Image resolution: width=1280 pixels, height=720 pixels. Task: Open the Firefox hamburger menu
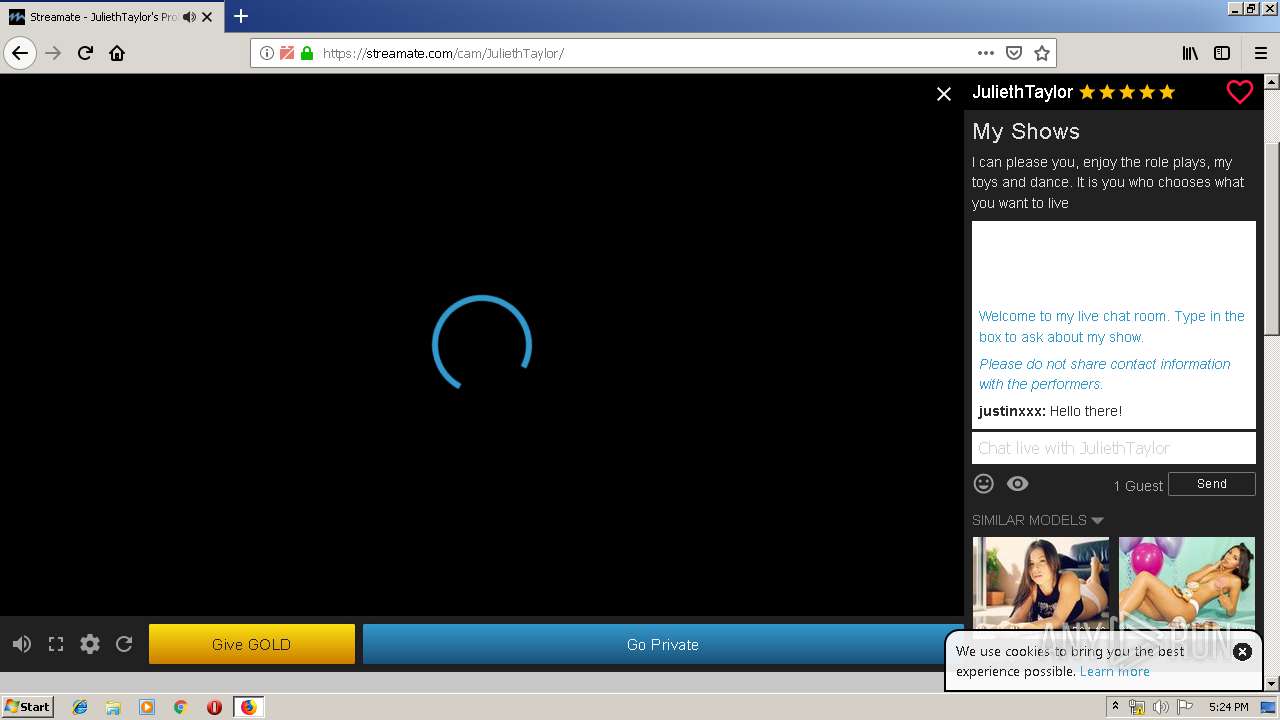pos(1261,53)
